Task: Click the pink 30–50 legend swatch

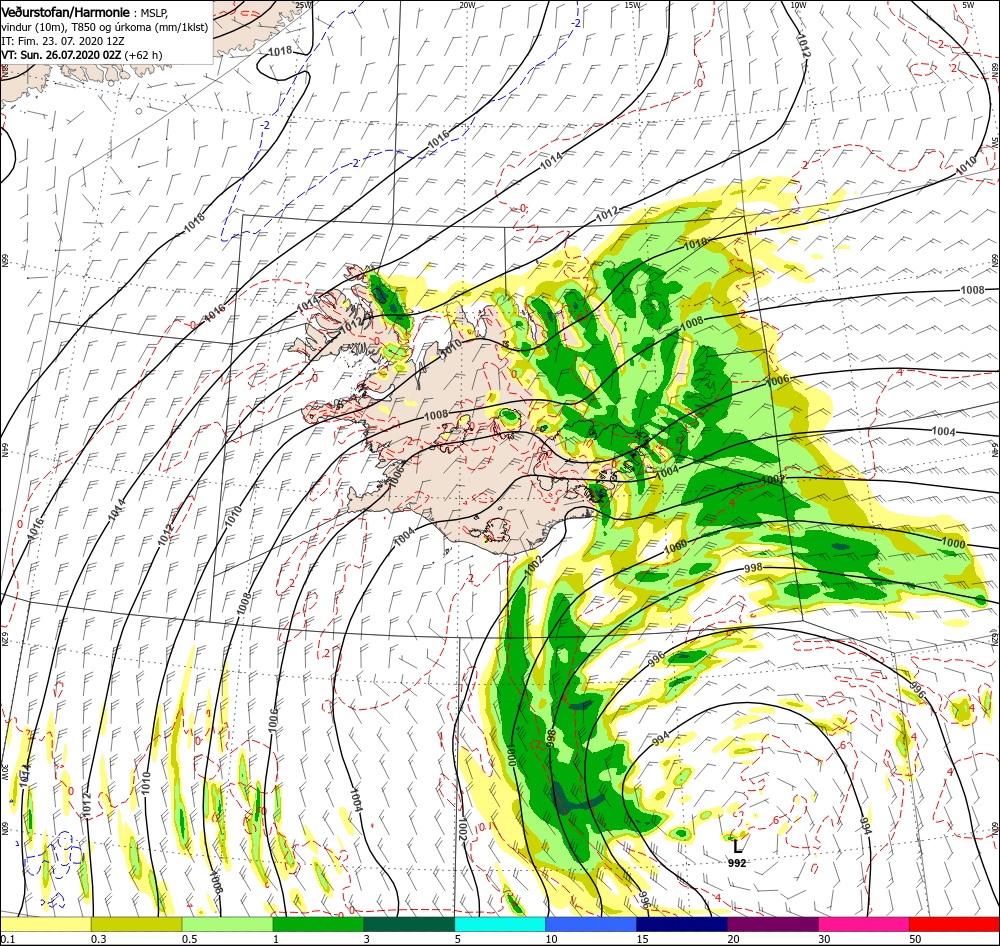Action: pos(864,924)
